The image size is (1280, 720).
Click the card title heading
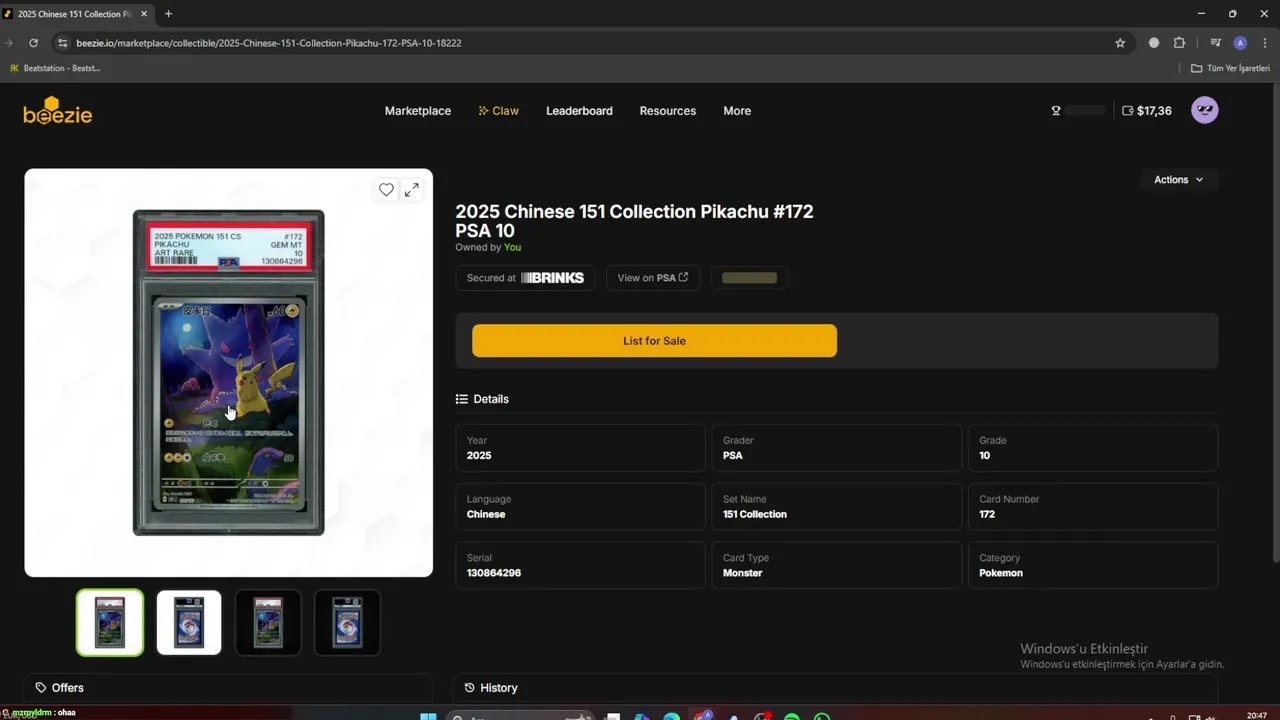tap(634, 221)
